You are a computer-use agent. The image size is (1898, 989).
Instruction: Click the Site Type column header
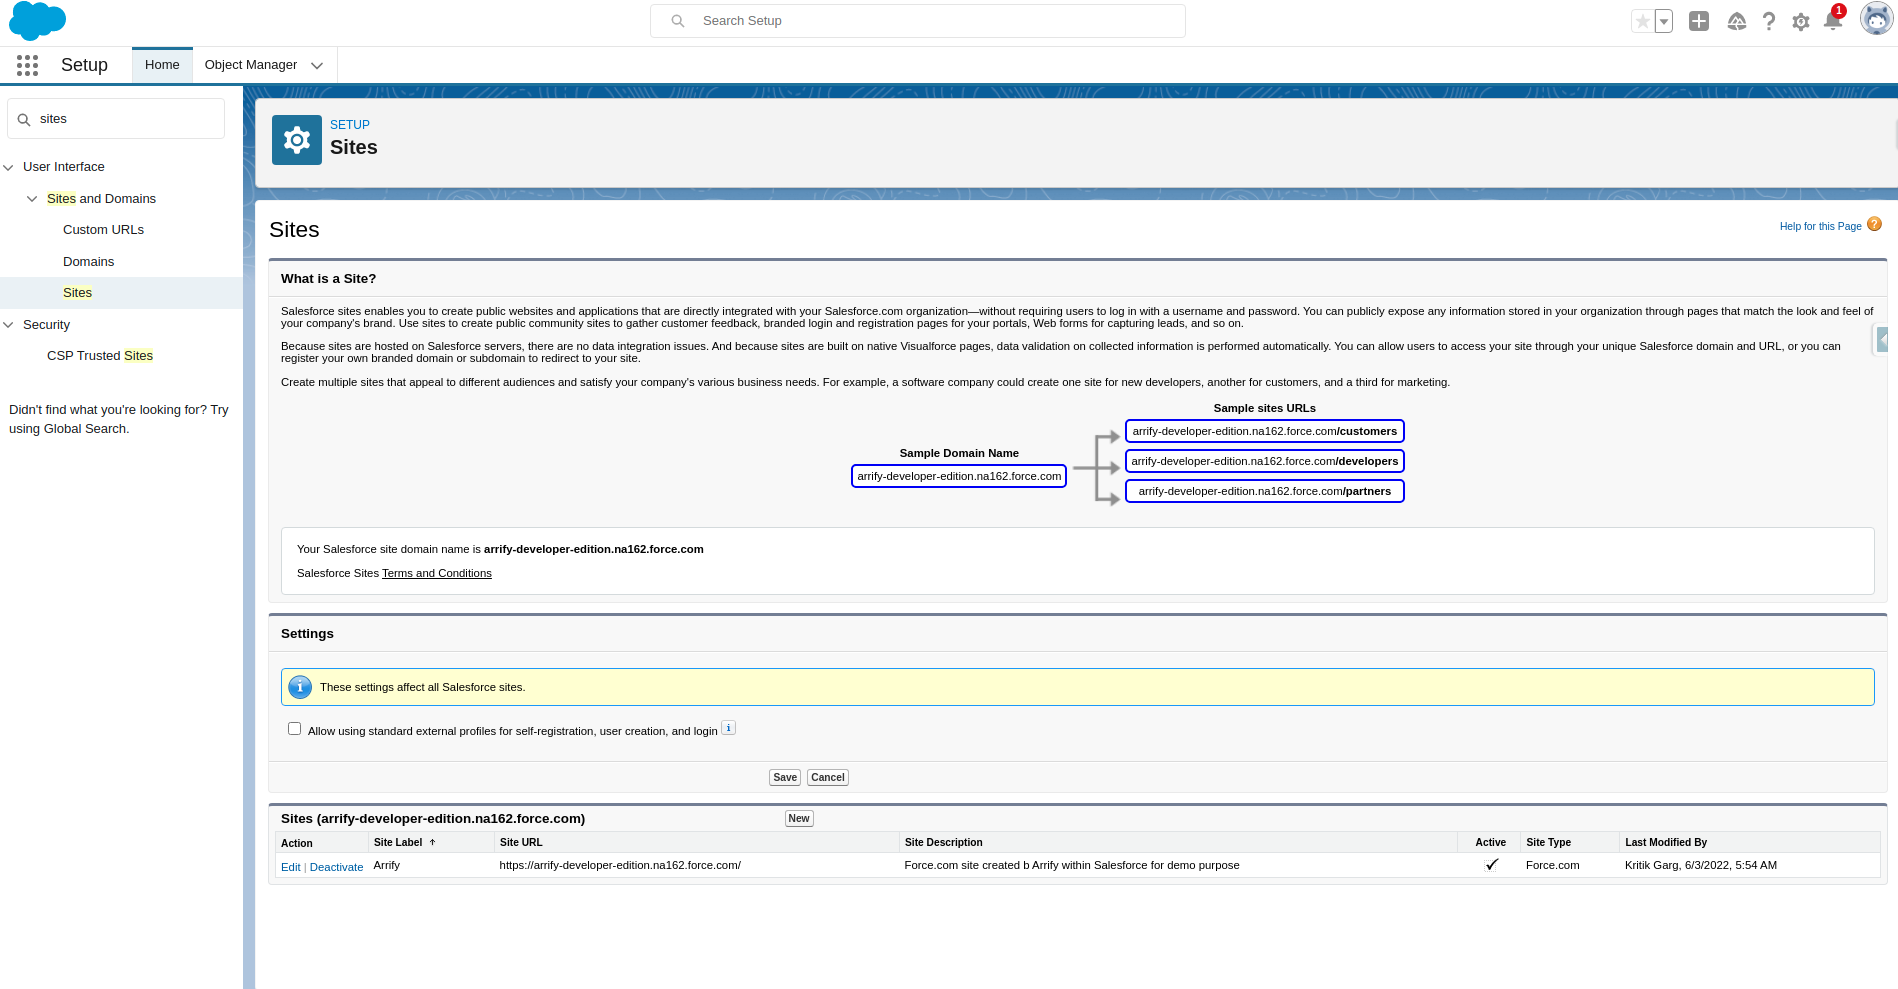tap(1548, 842)
